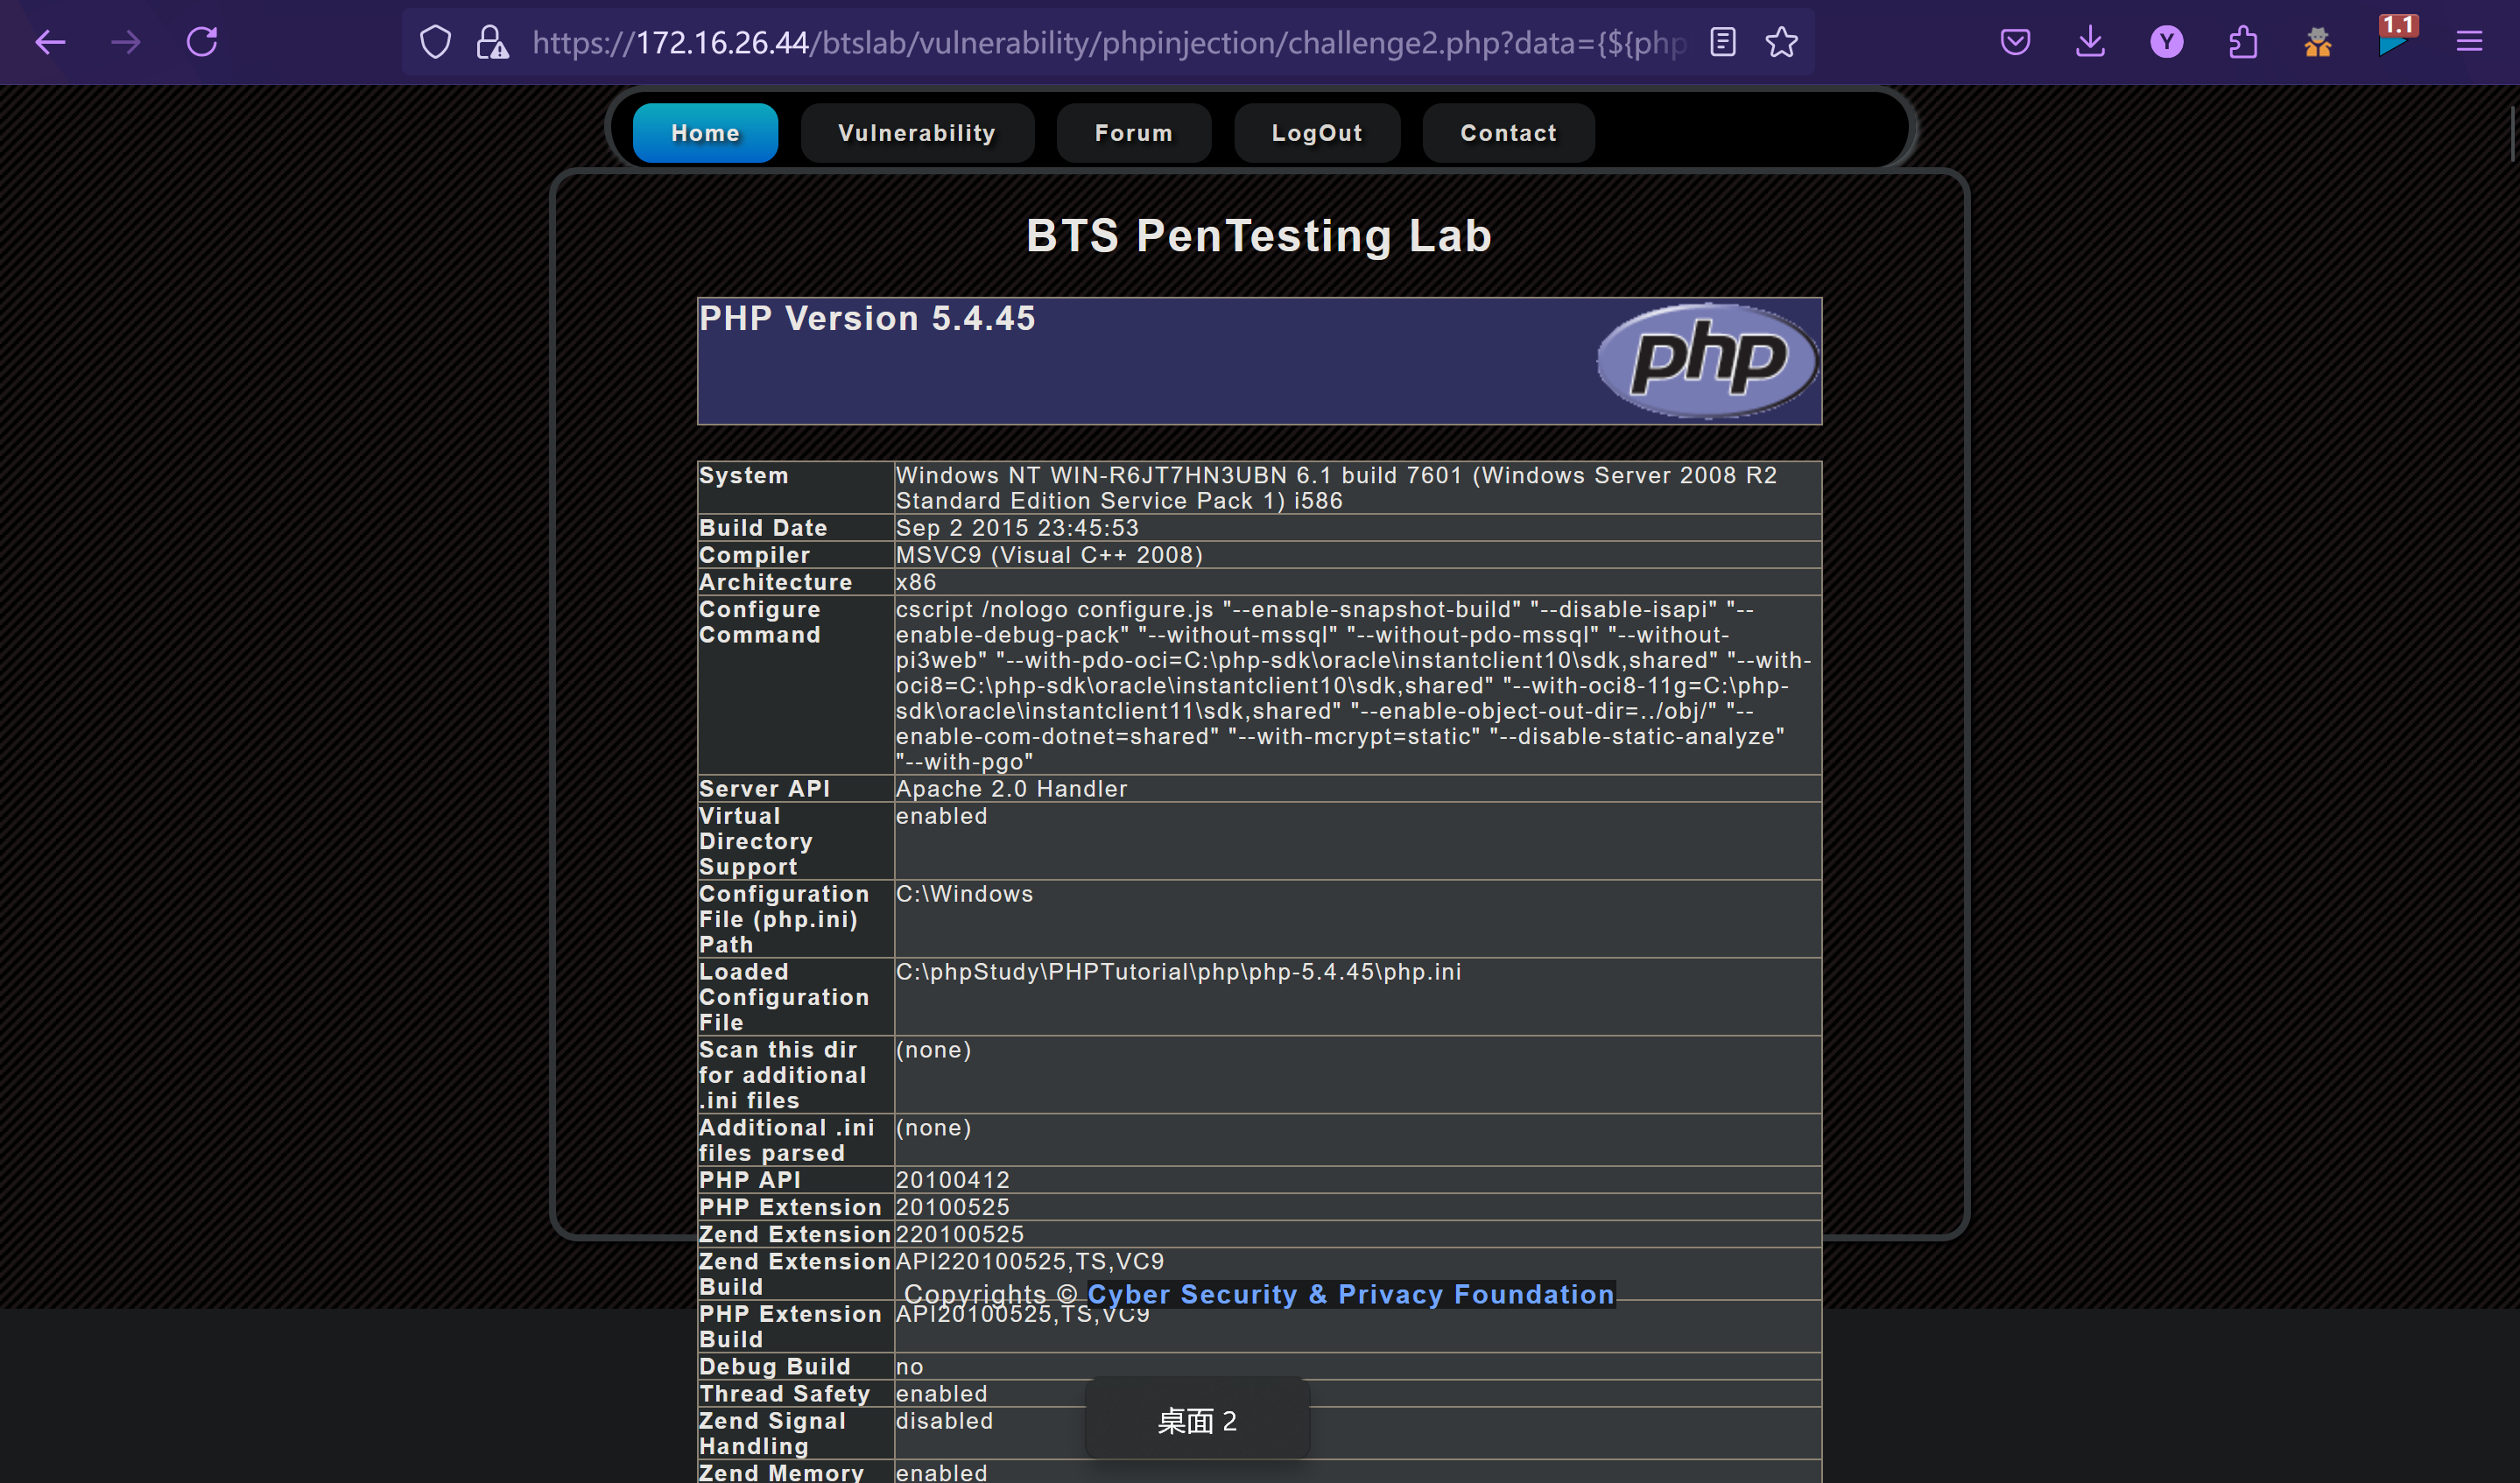Screen dimensions: 2520x1483
Task: Bookmark this page with the star
Action: [1781, 42]
